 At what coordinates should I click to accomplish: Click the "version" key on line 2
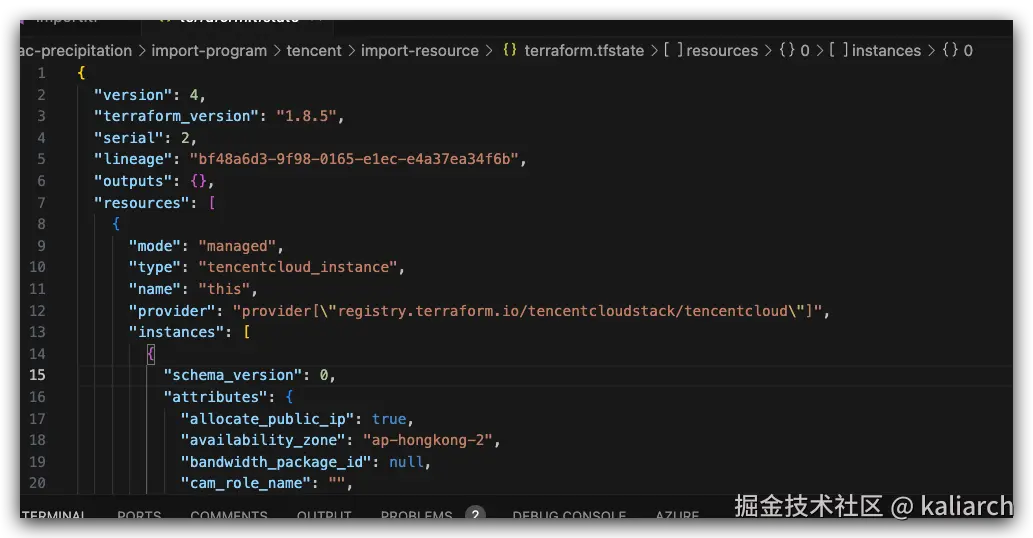[133, 95]
